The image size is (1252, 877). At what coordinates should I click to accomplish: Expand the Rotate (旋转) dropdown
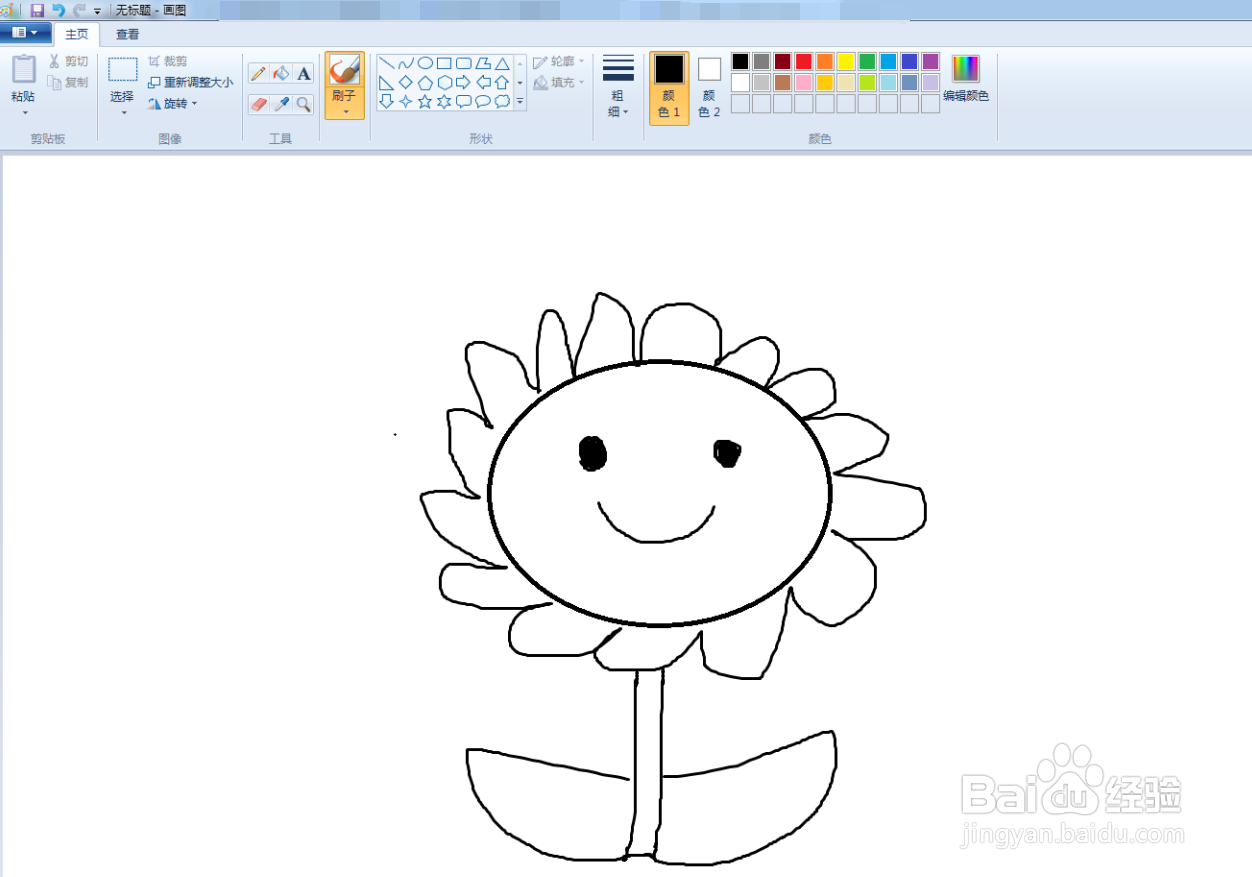[195, 104]
